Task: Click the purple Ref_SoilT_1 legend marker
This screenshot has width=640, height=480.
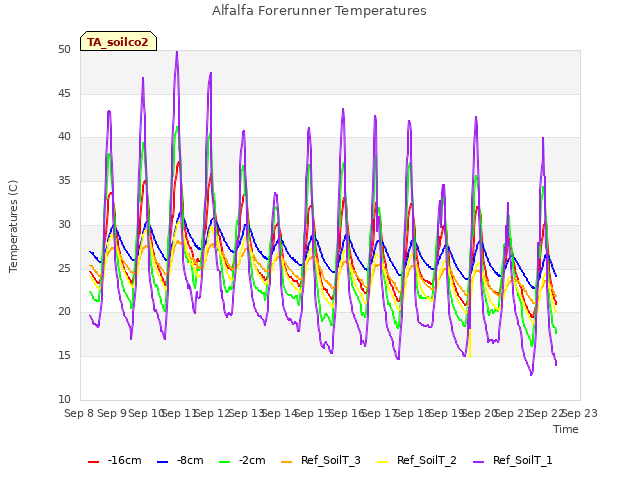Action: 478,462
